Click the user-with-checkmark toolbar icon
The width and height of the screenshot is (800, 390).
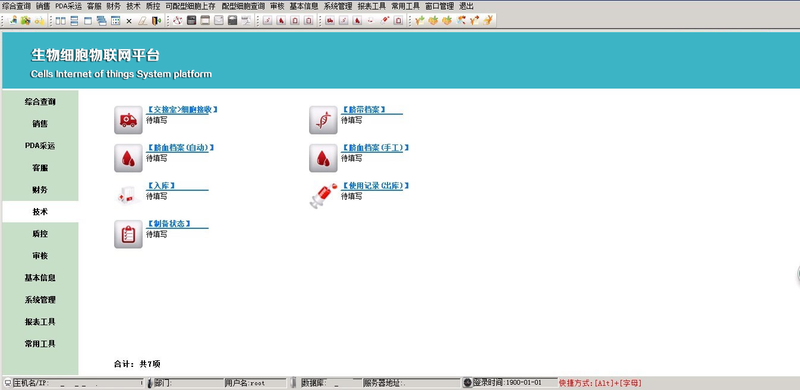tap(13, 20)
